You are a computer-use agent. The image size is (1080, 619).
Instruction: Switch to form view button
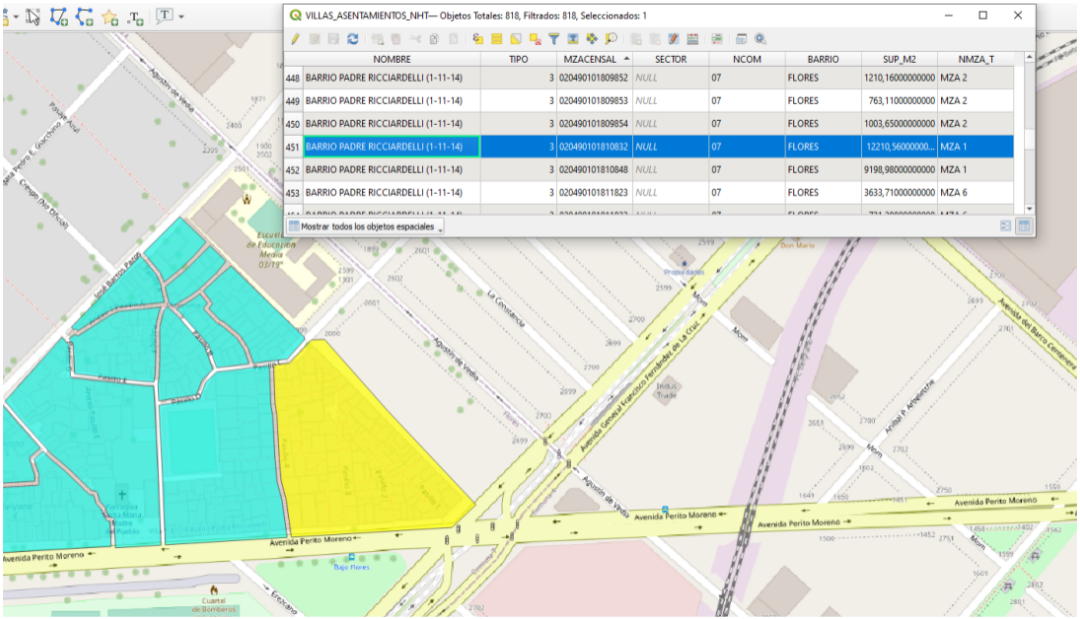click(x=1006, y=226)
